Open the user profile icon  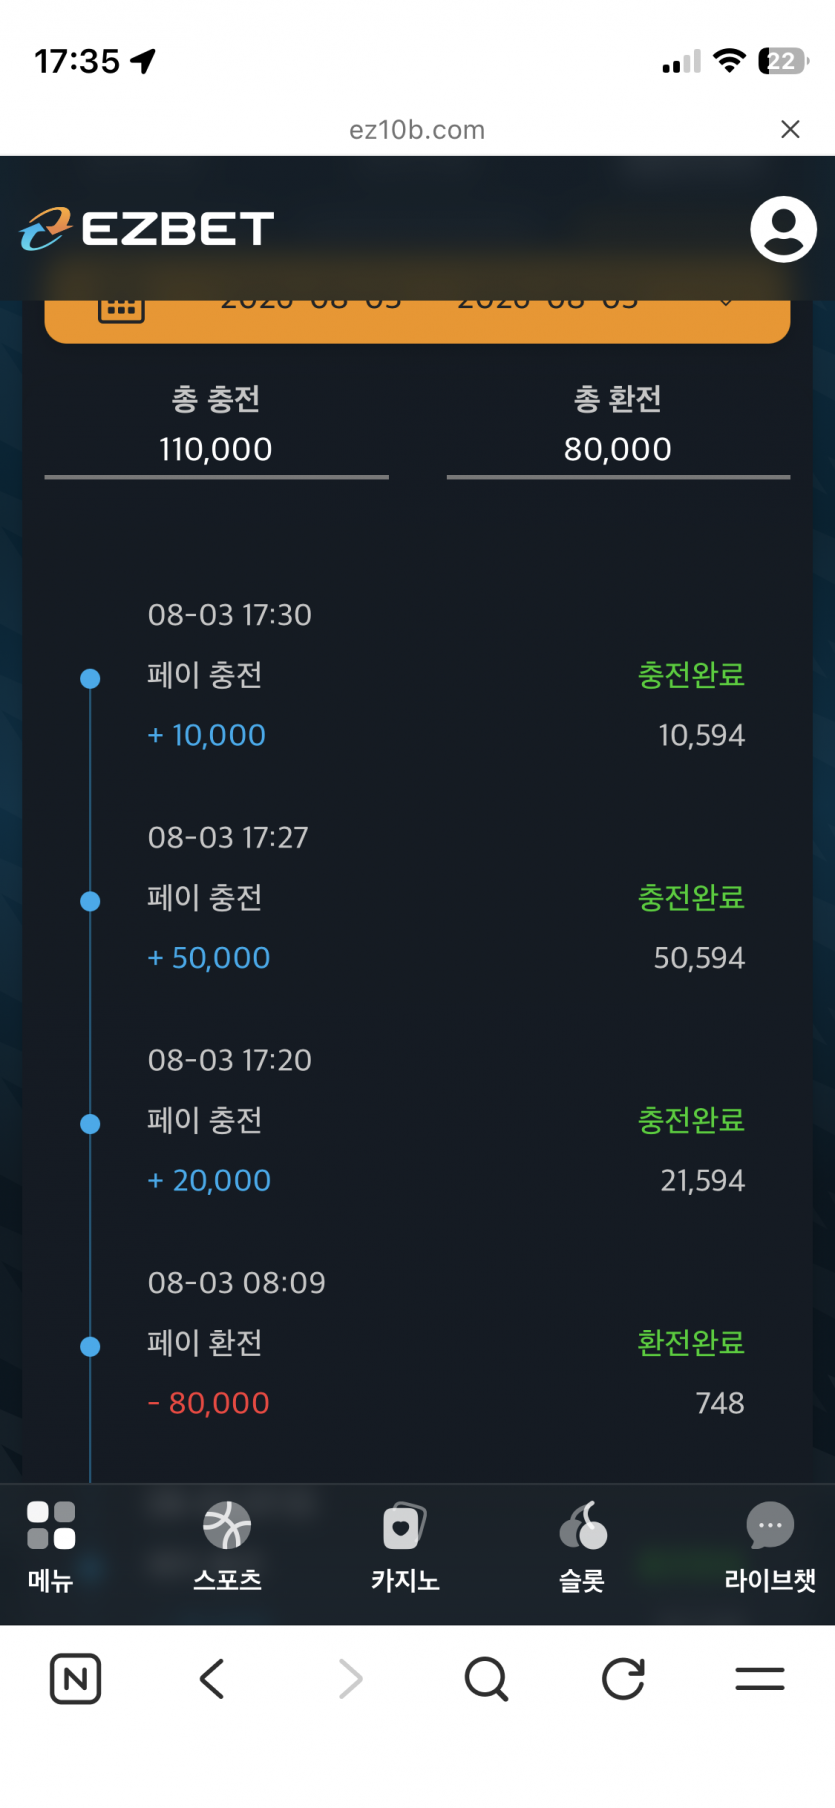[783, 229]
